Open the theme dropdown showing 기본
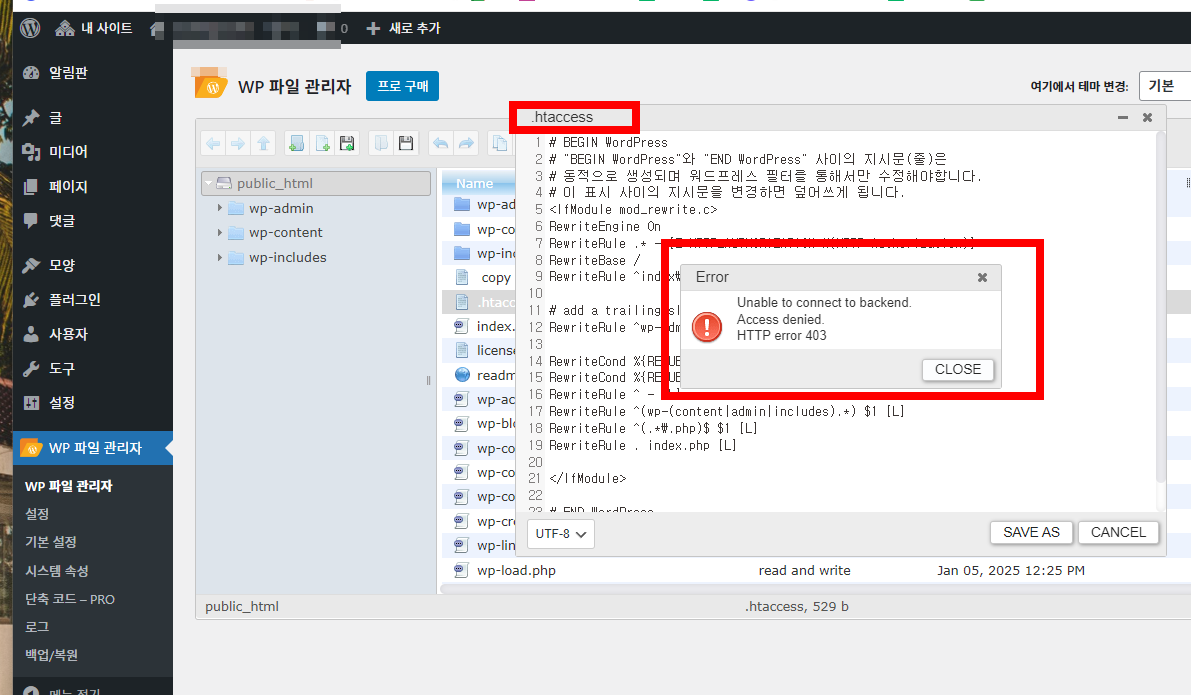Screen dimensions: 1191x695 1165,86
